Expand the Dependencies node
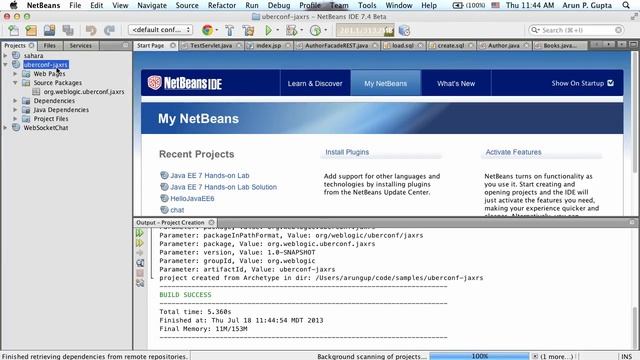 tap(15, 100)
